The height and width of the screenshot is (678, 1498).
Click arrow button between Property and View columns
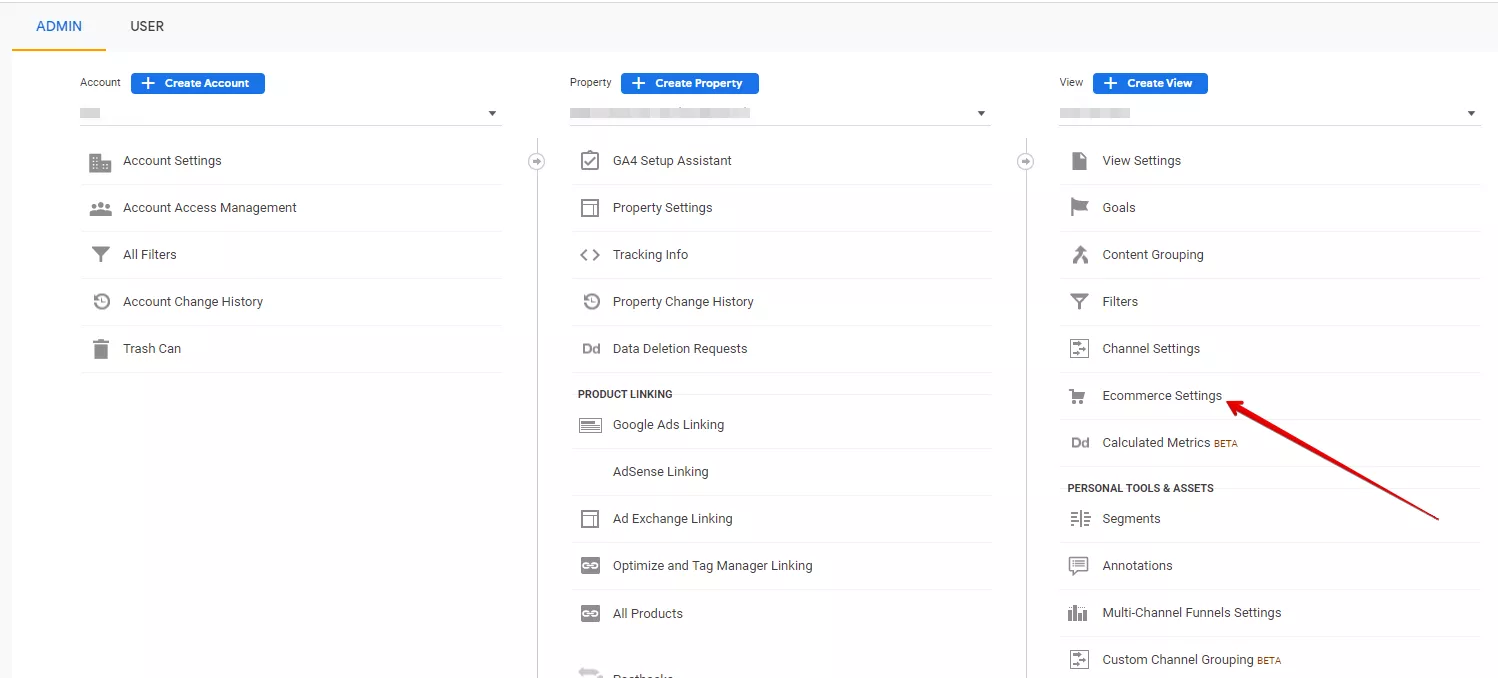(1026, 161)
